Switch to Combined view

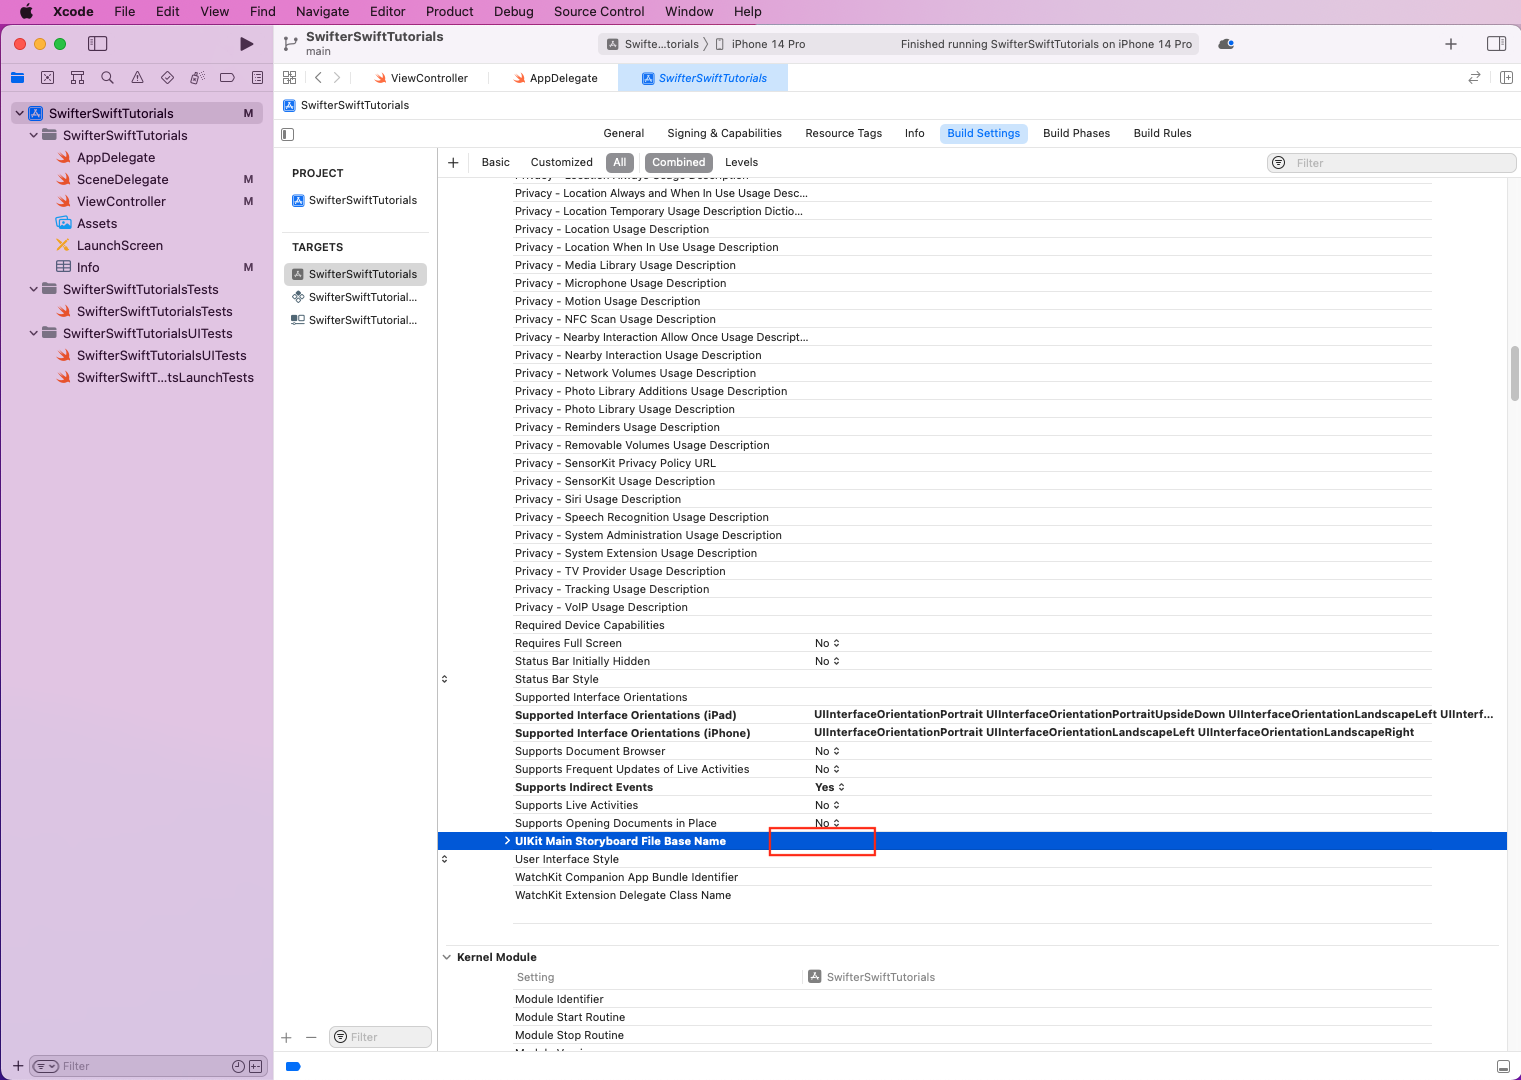[x=679, y=162]
